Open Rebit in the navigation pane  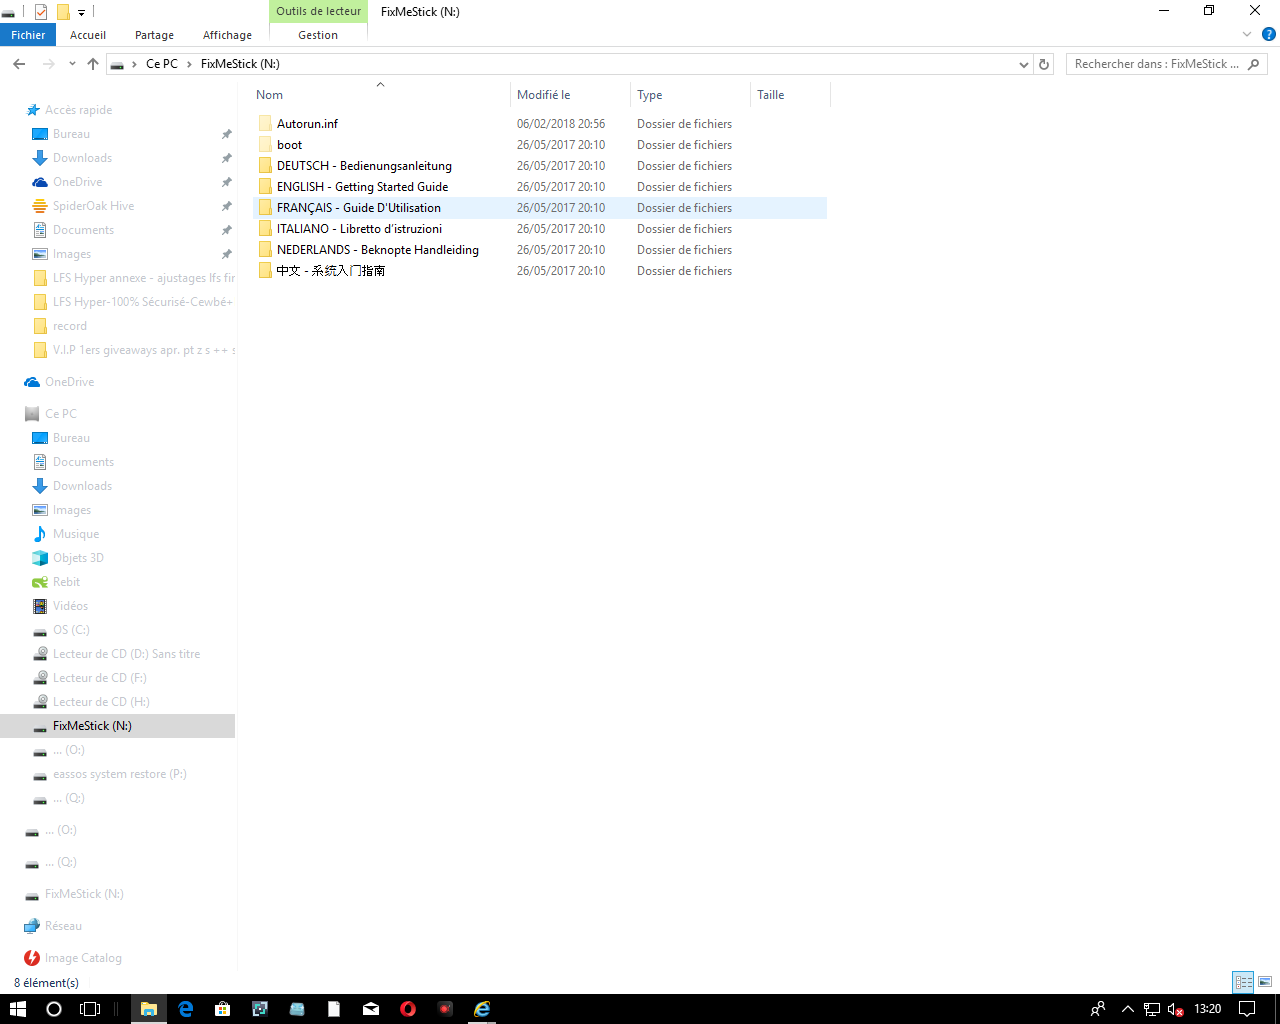66,582
